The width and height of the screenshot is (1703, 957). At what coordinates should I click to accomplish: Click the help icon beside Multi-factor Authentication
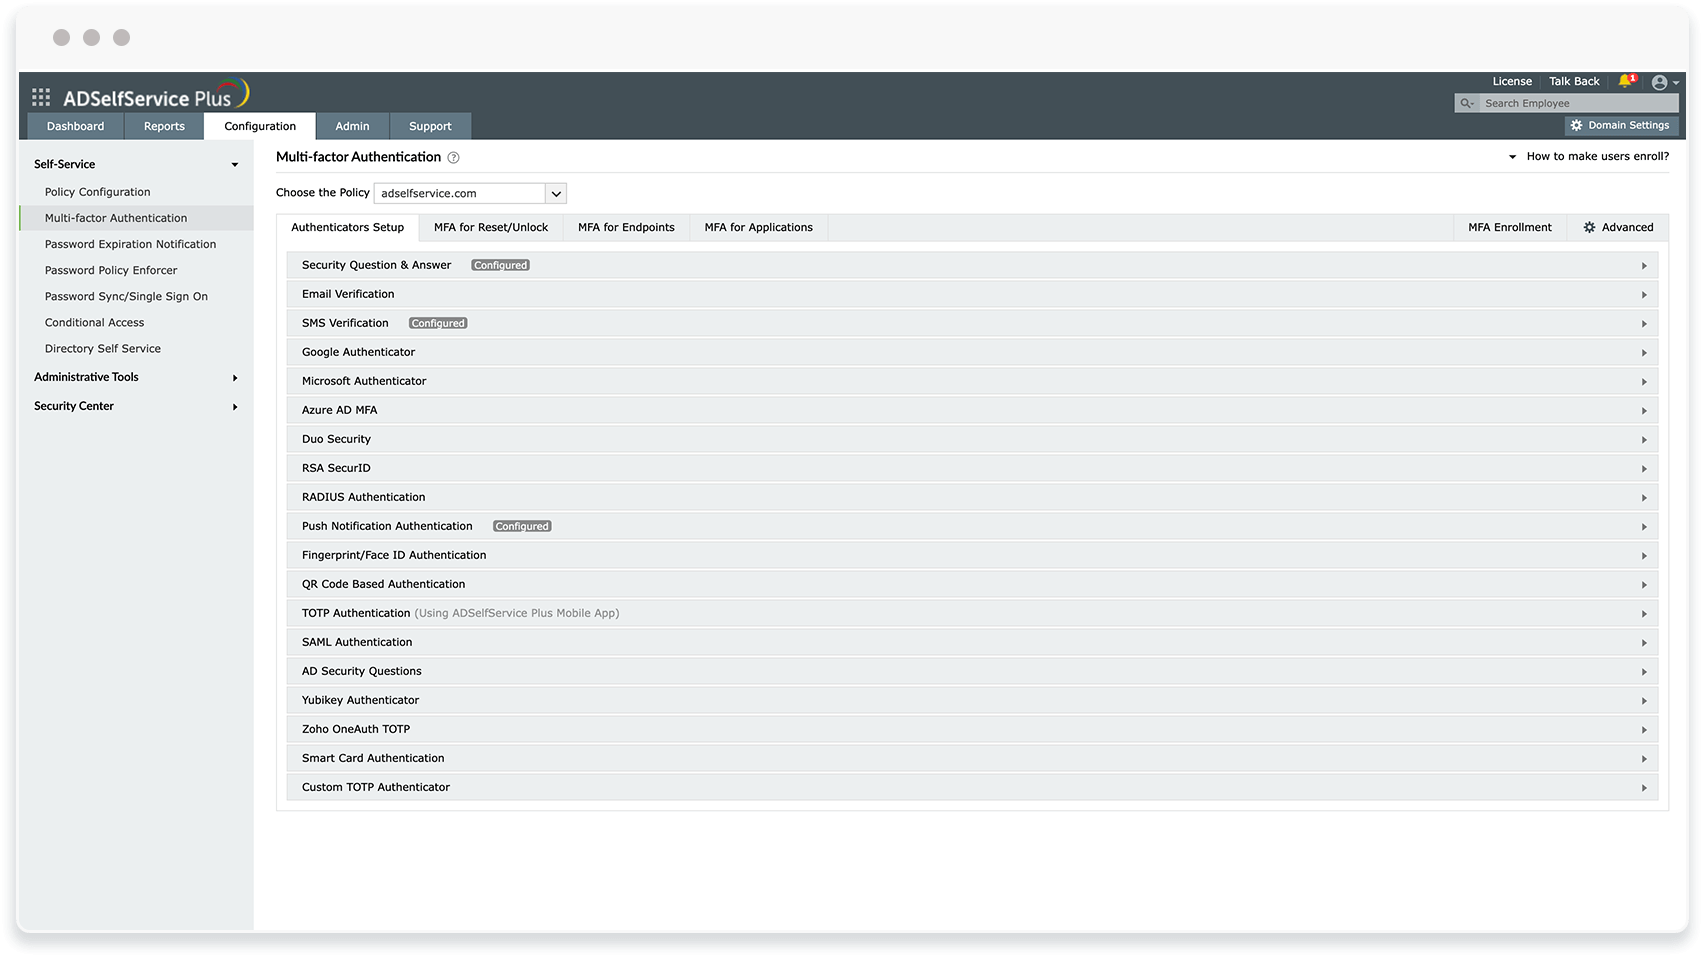453,157
